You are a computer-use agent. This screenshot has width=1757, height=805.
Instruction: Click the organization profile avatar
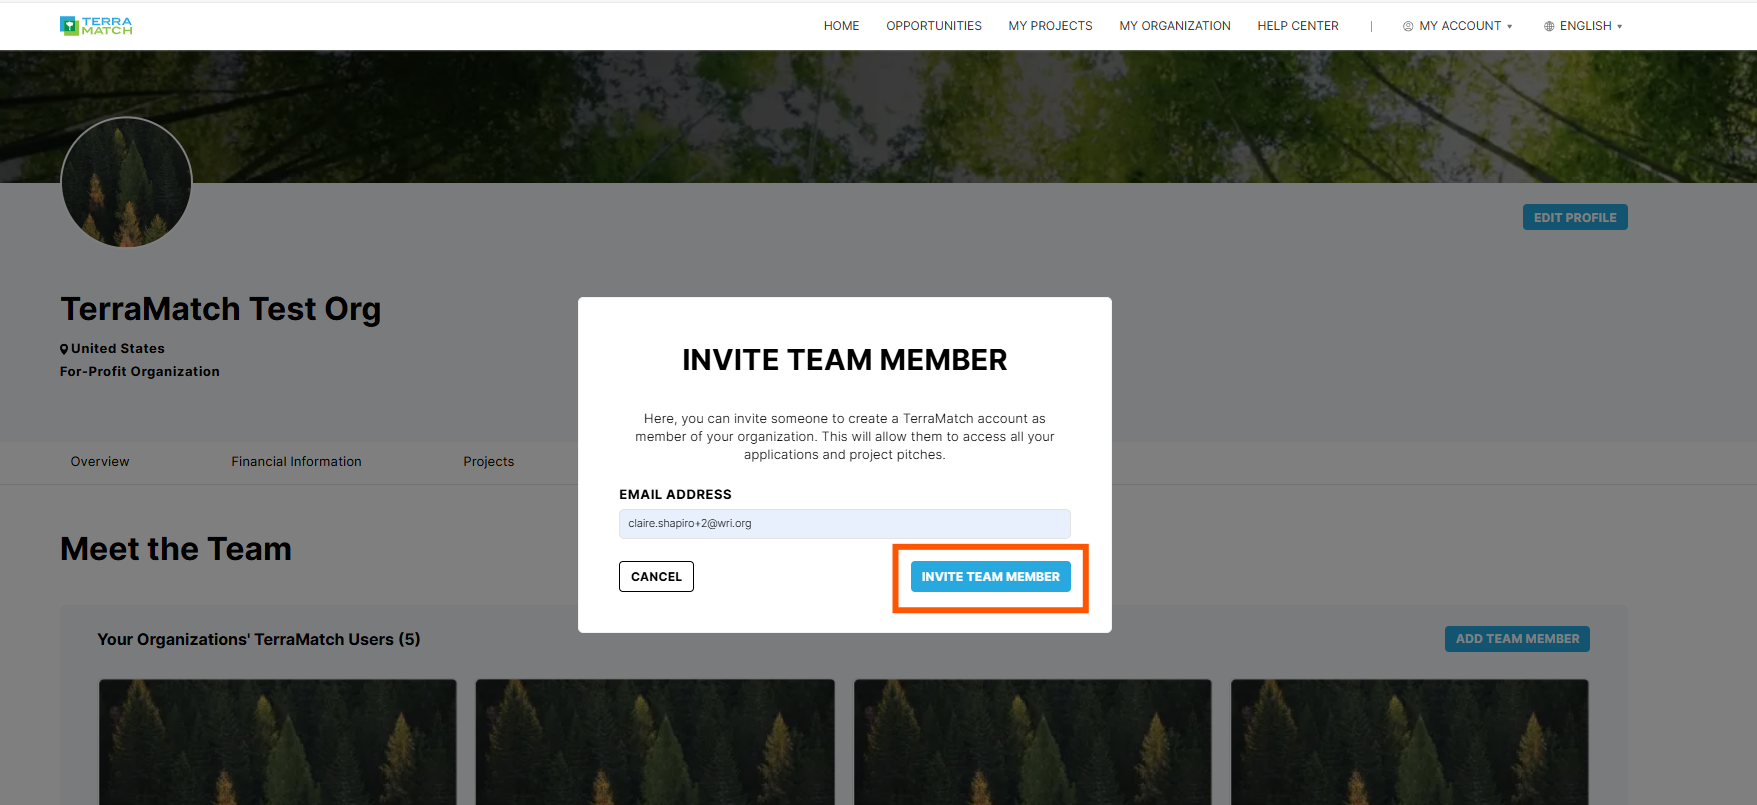126,182
